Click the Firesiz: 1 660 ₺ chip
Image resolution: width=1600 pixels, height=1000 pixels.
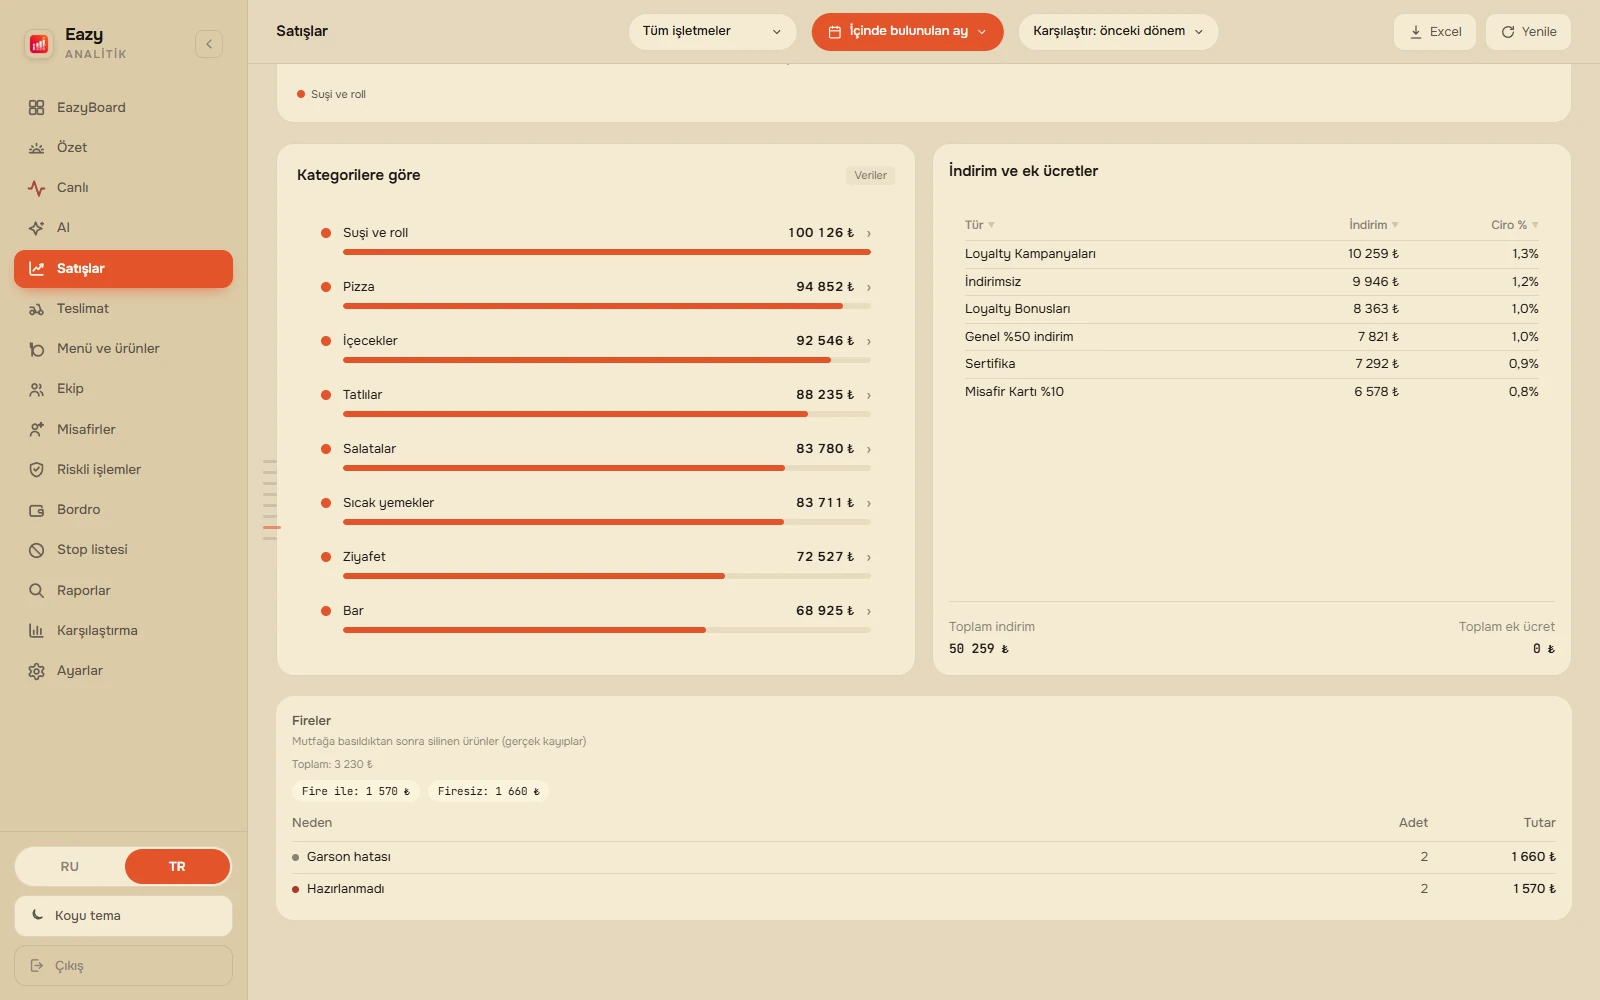pyautogui.click(x=489, y=791)
